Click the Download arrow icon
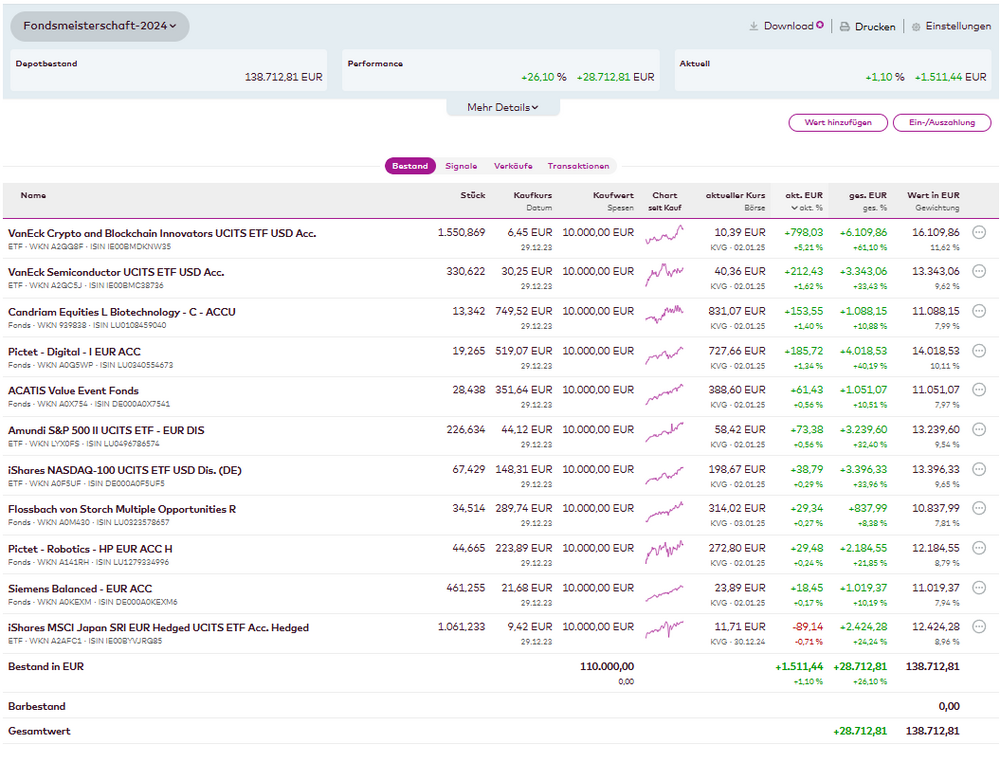The image size is (1000, 762). click(x=754, y=27)
